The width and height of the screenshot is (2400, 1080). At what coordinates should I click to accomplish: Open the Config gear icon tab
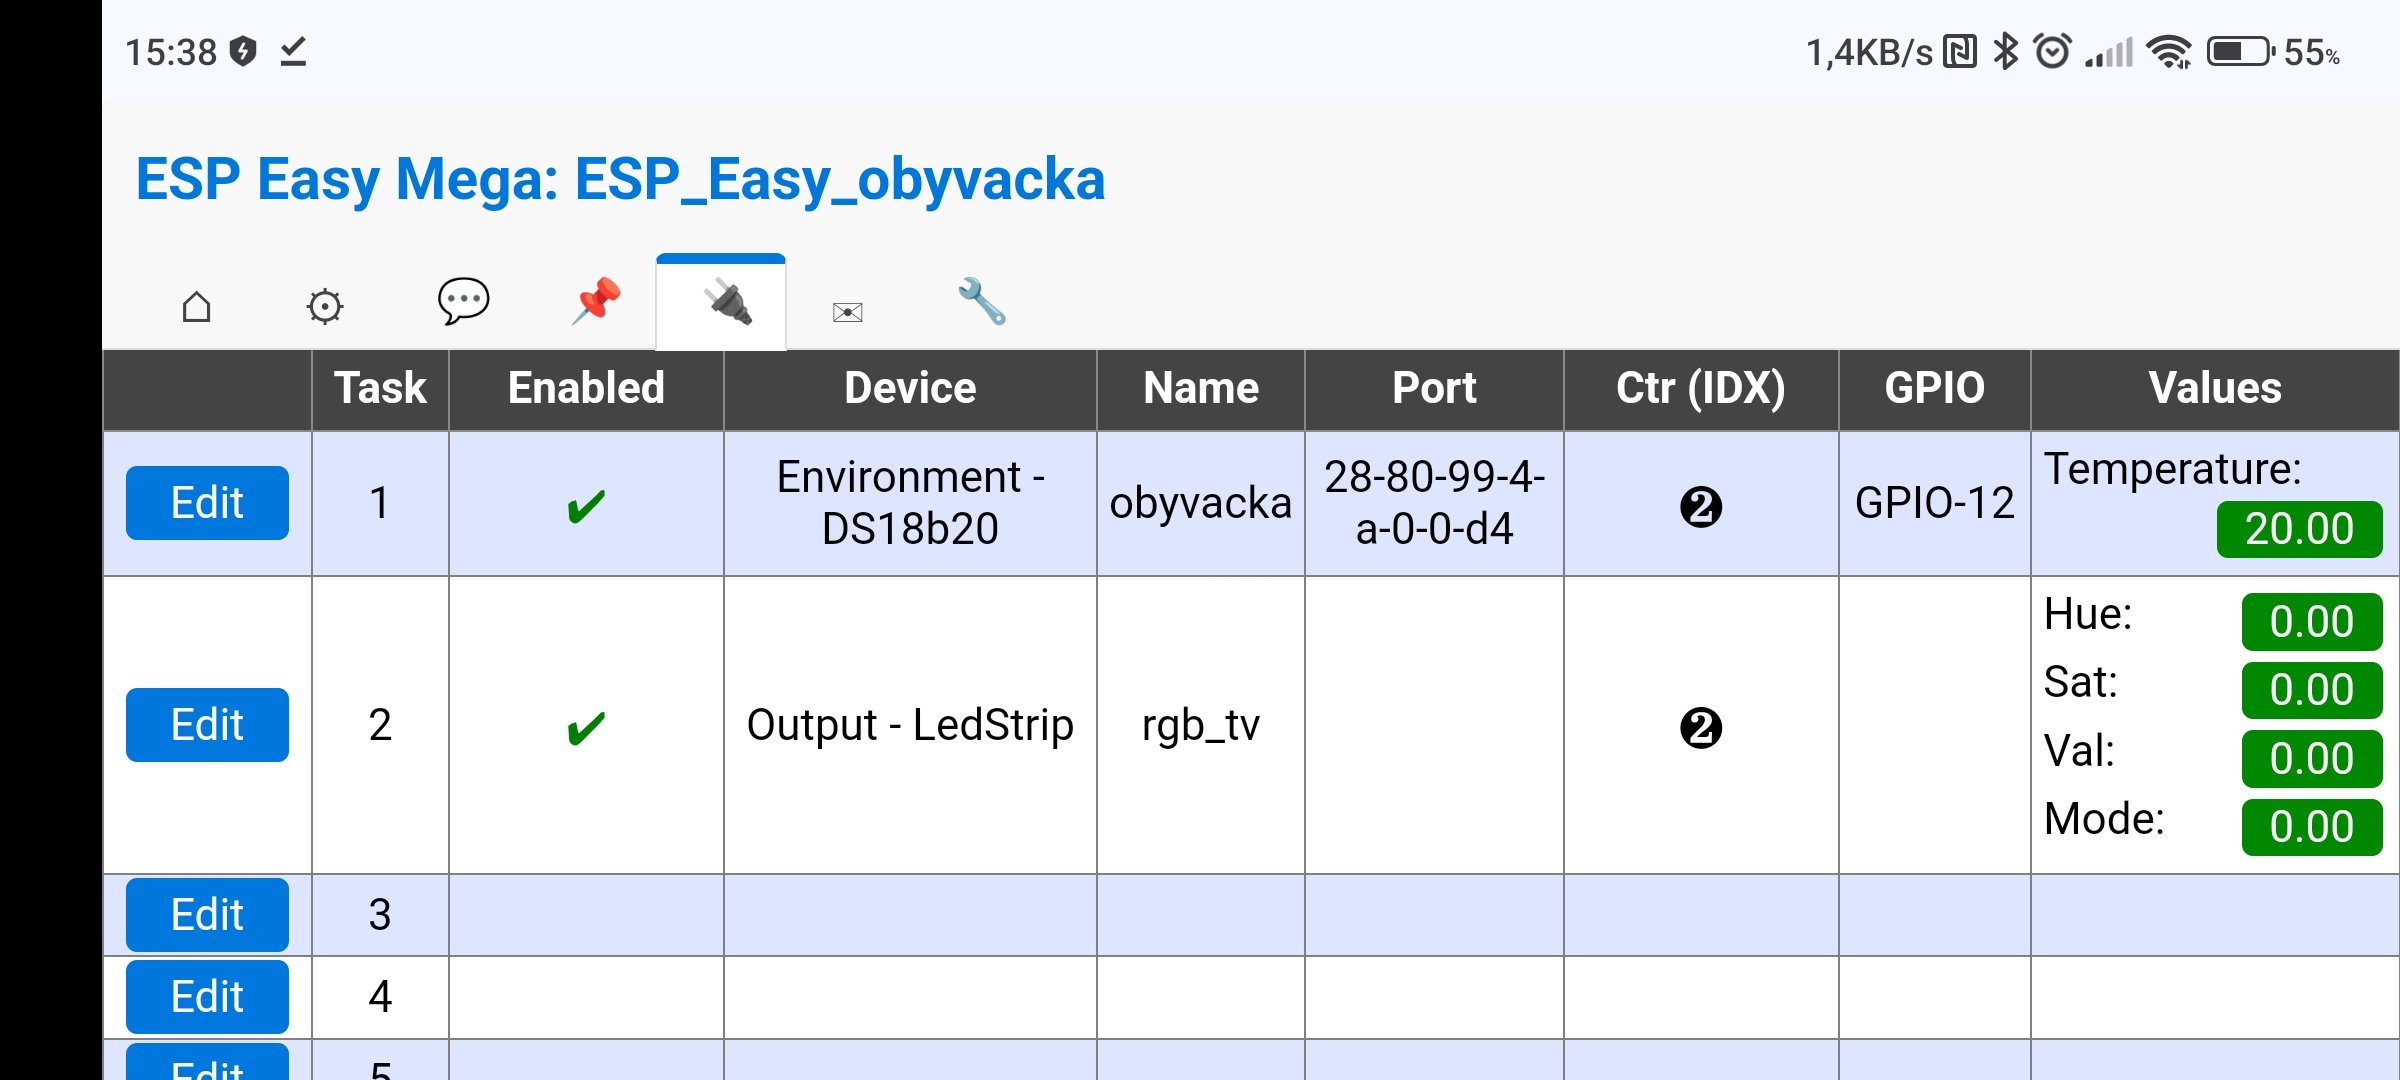(x=325, y=306)
